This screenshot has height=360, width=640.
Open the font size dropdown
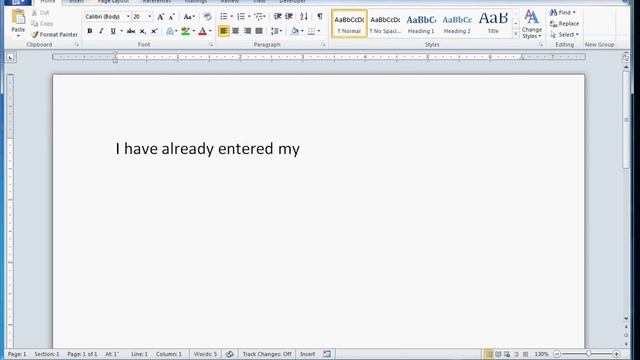tap(150, 17)
